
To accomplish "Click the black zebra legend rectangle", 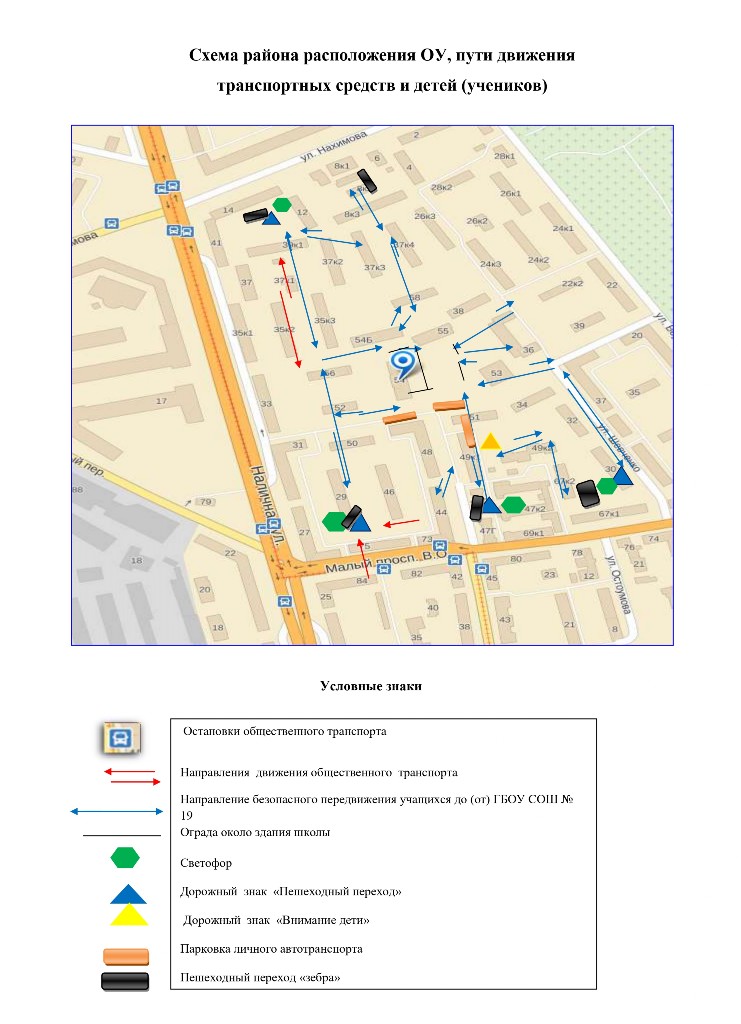I will pyautogui.click(x=125, y=982).
